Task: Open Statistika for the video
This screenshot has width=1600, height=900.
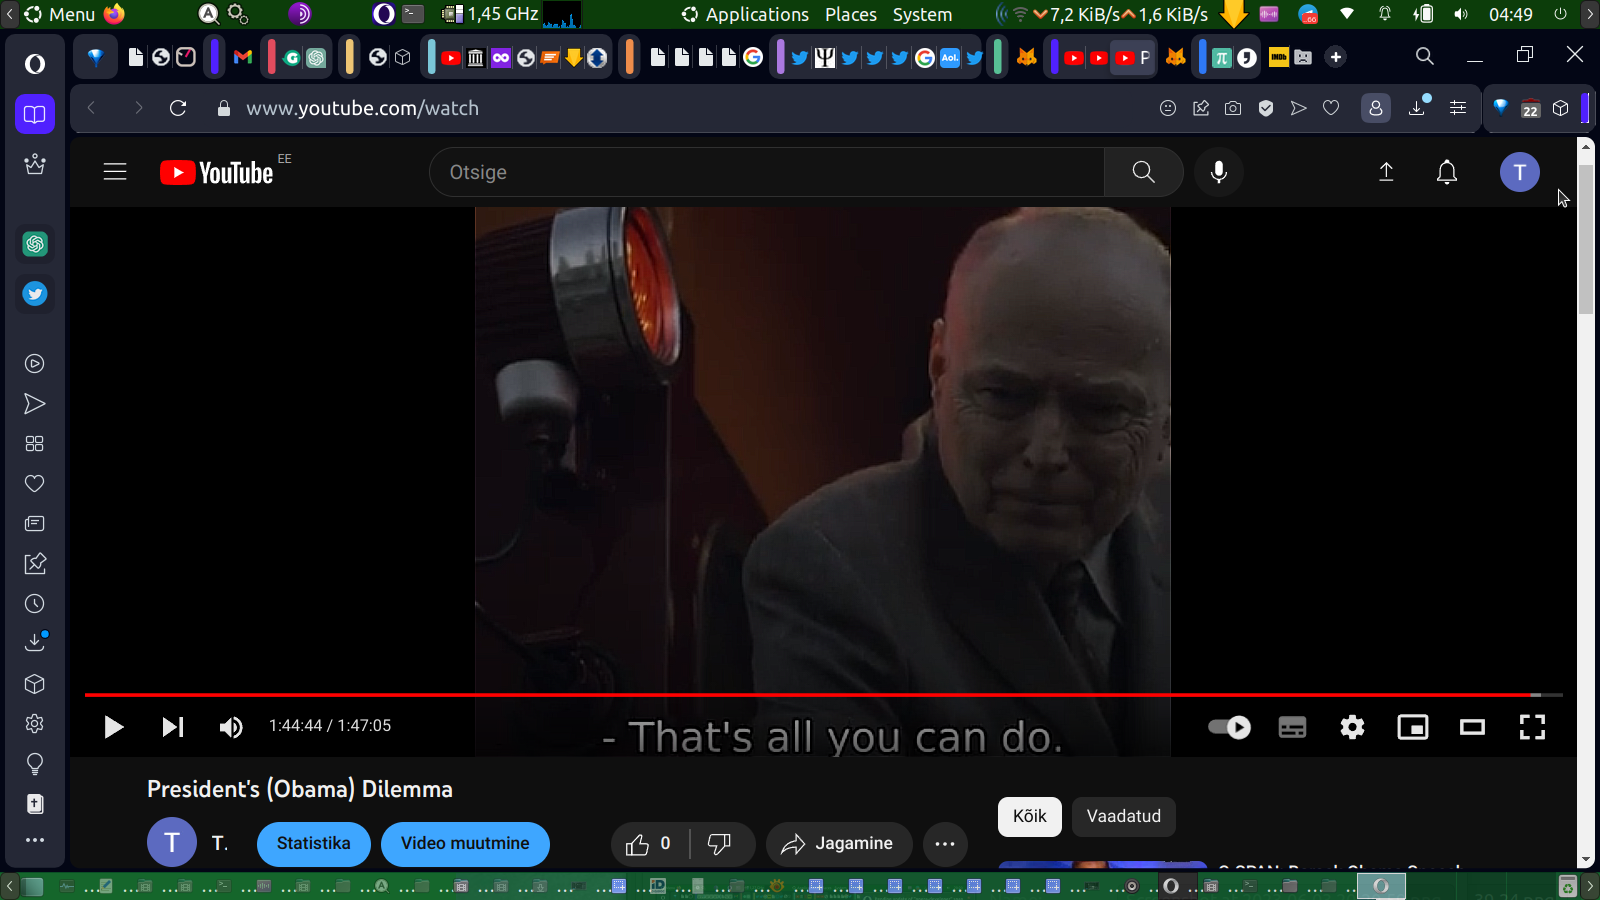Action: (314, 844)
